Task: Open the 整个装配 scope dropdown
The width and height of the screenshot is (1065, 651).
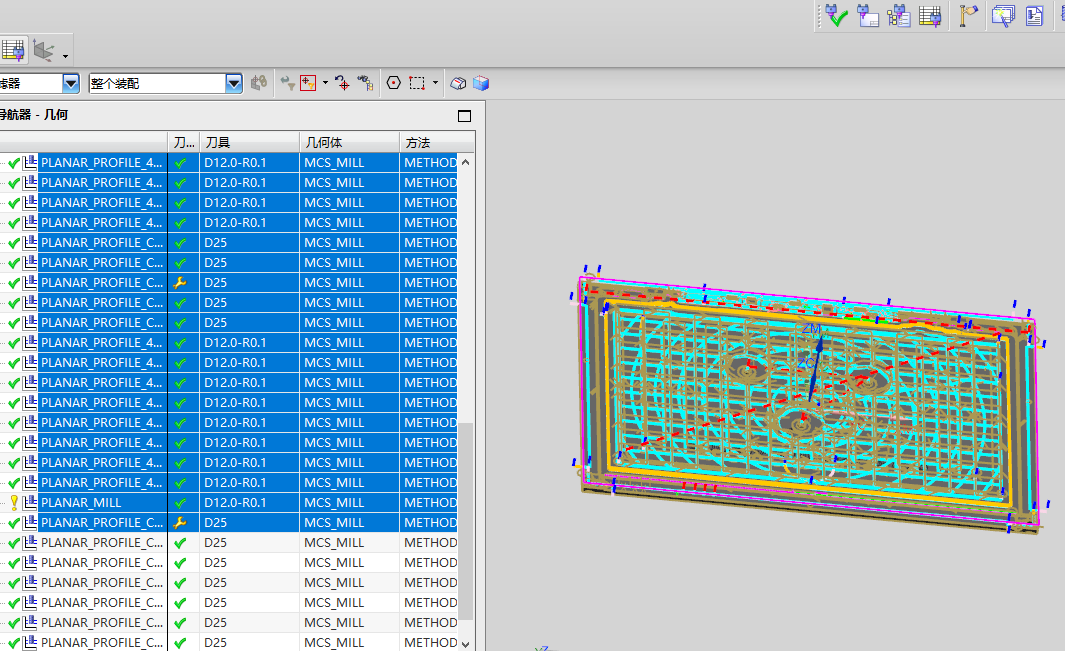Action: [x=233, y=83]
